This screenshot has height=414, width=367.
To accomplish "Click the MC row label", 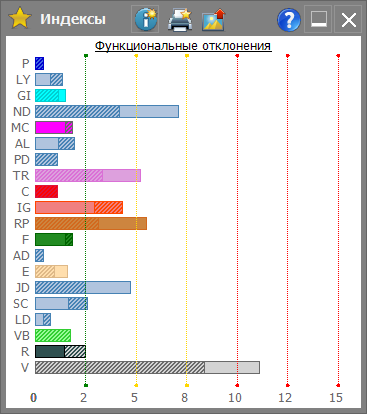I will coord(21,128).
